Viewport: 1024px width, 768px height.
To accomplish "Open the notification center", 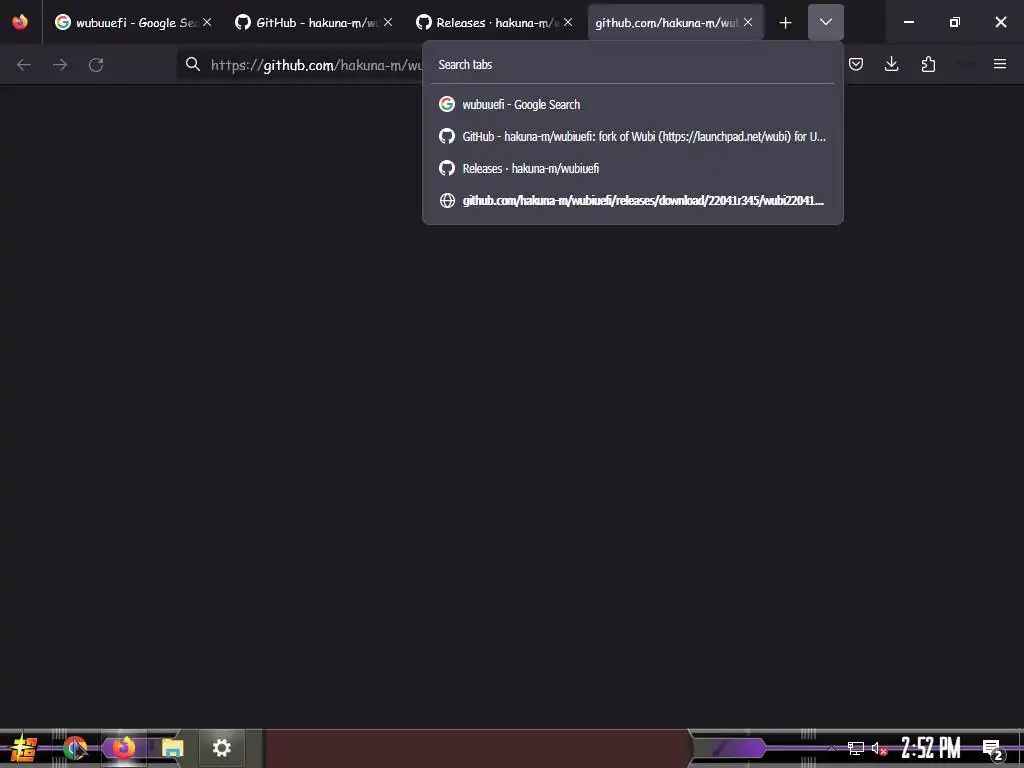I will (993, 749).
